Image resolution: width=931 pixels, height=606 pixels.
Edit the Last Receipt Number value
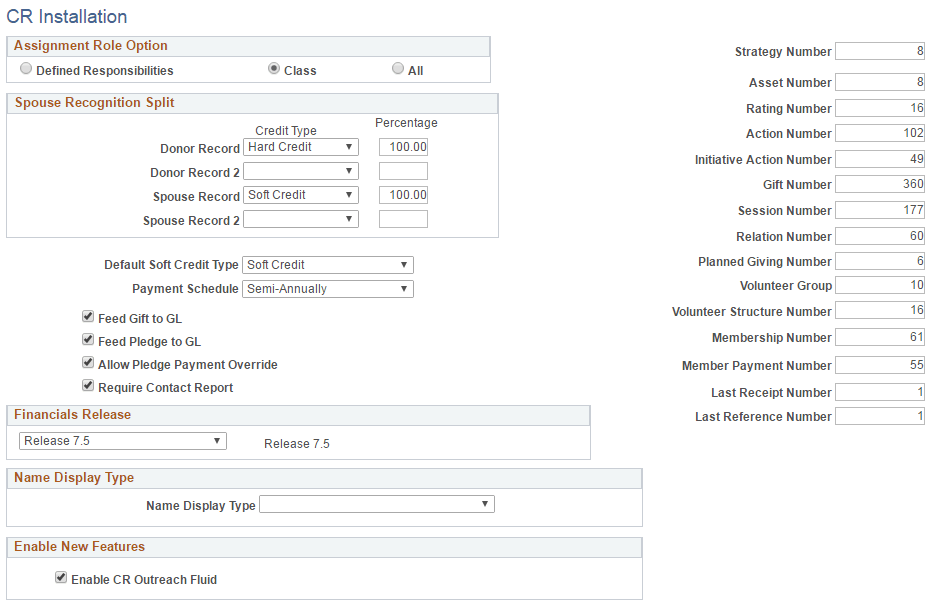(879, 392)
